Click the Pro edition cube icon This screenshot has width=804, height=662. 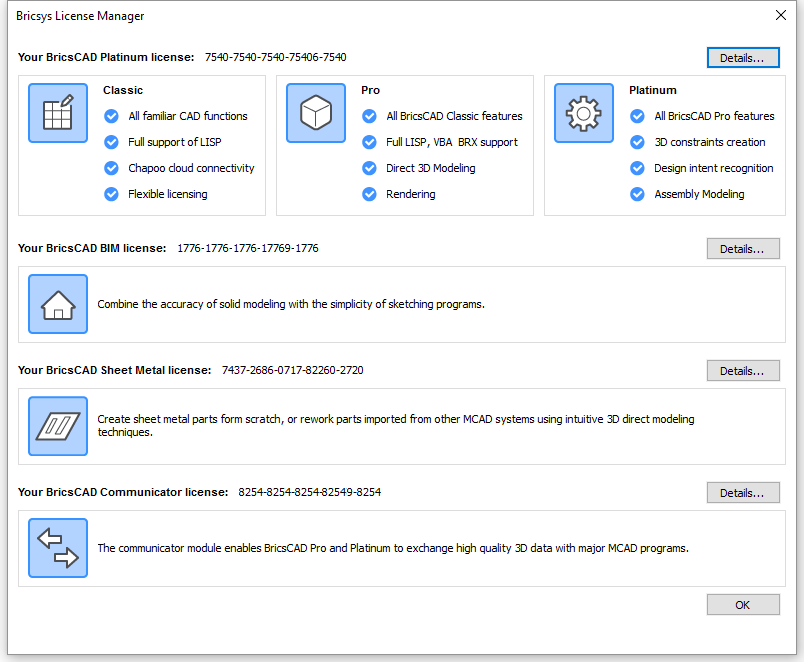[x=316, y=113]
